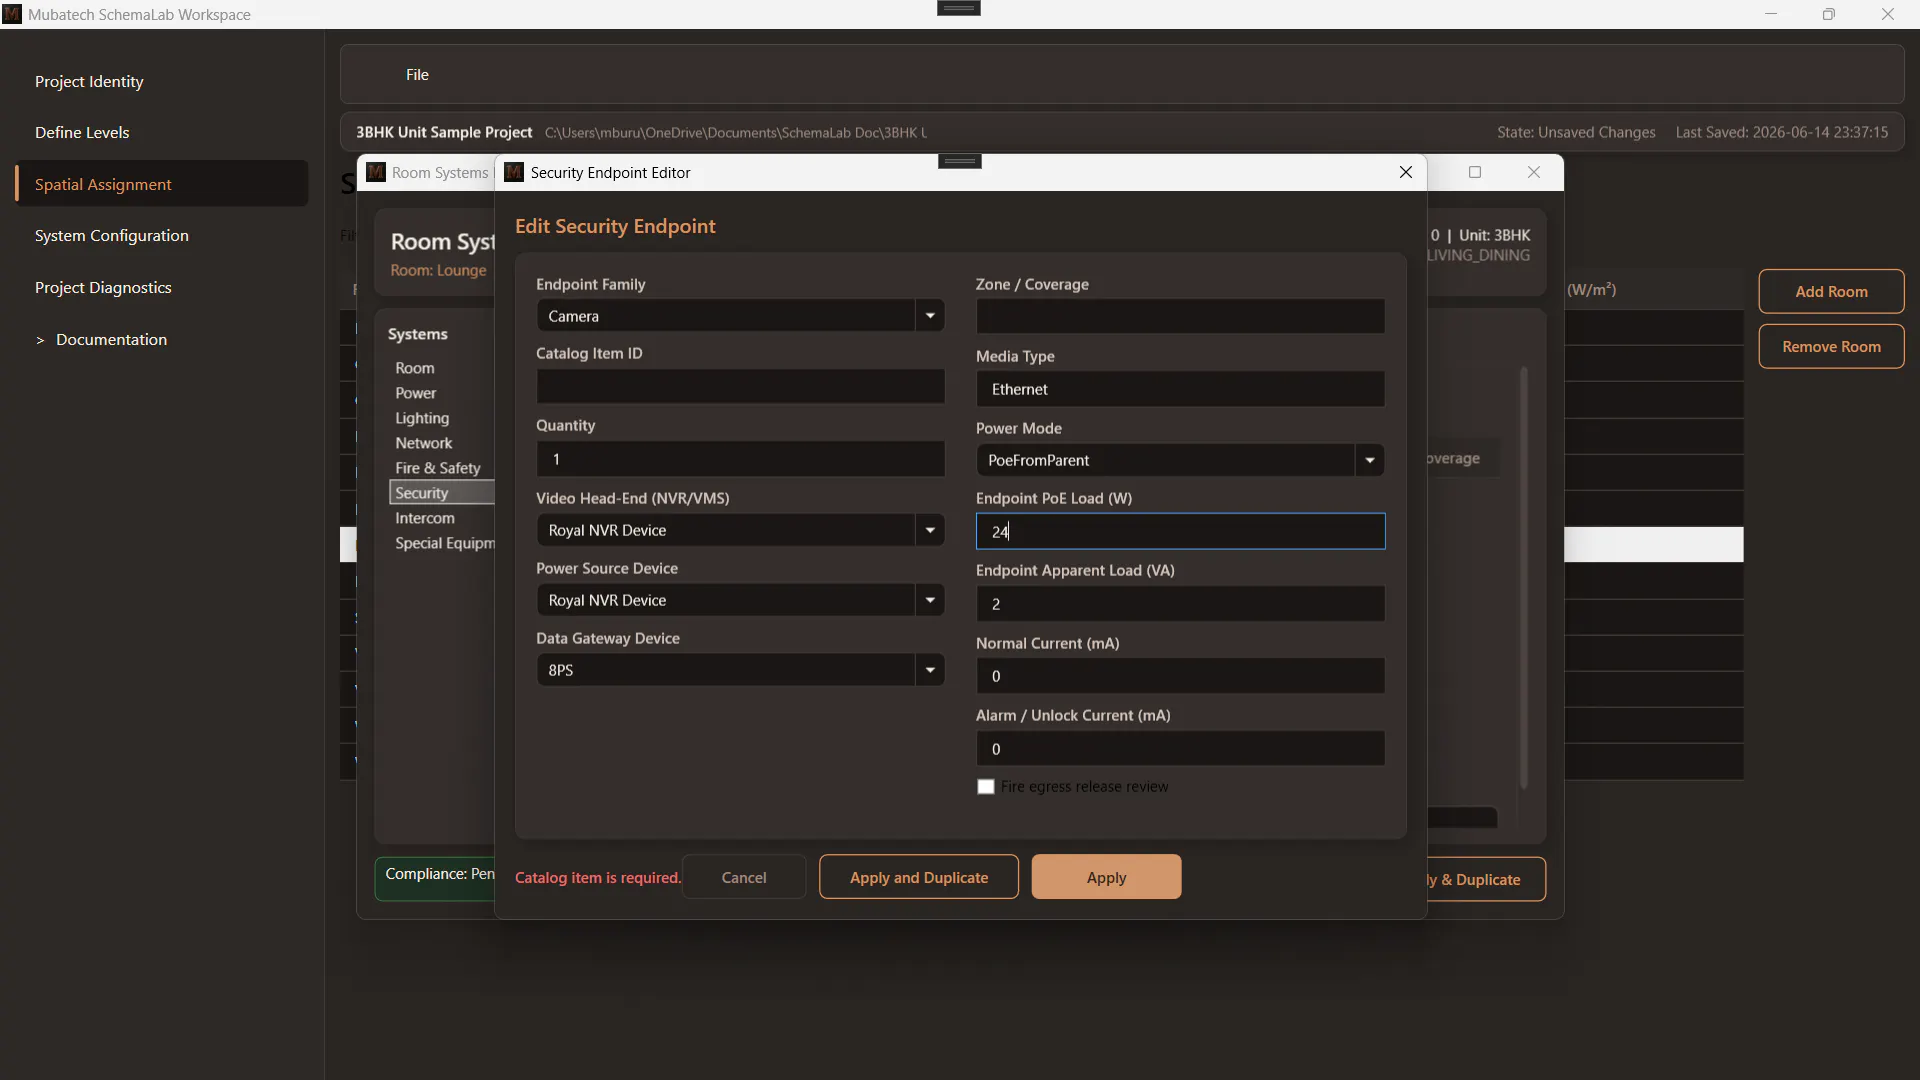This screenshot has width=1920, height=1080.
Task: Click the Catalog Item ID field
Action: click(740, 386)
